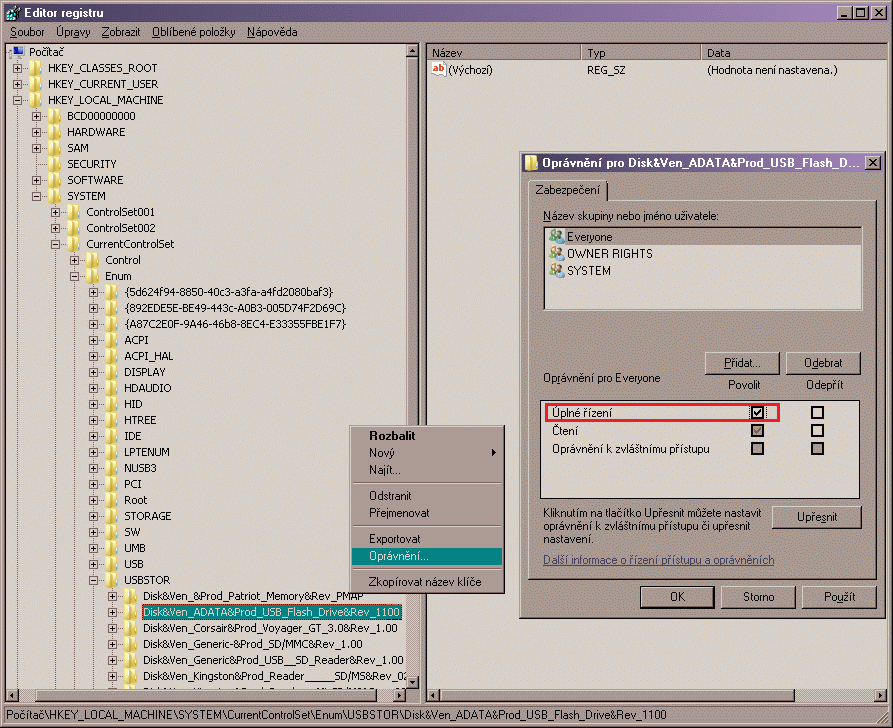
Task: Click the (Výchozí) string value icon
Action: click(438, 69)
